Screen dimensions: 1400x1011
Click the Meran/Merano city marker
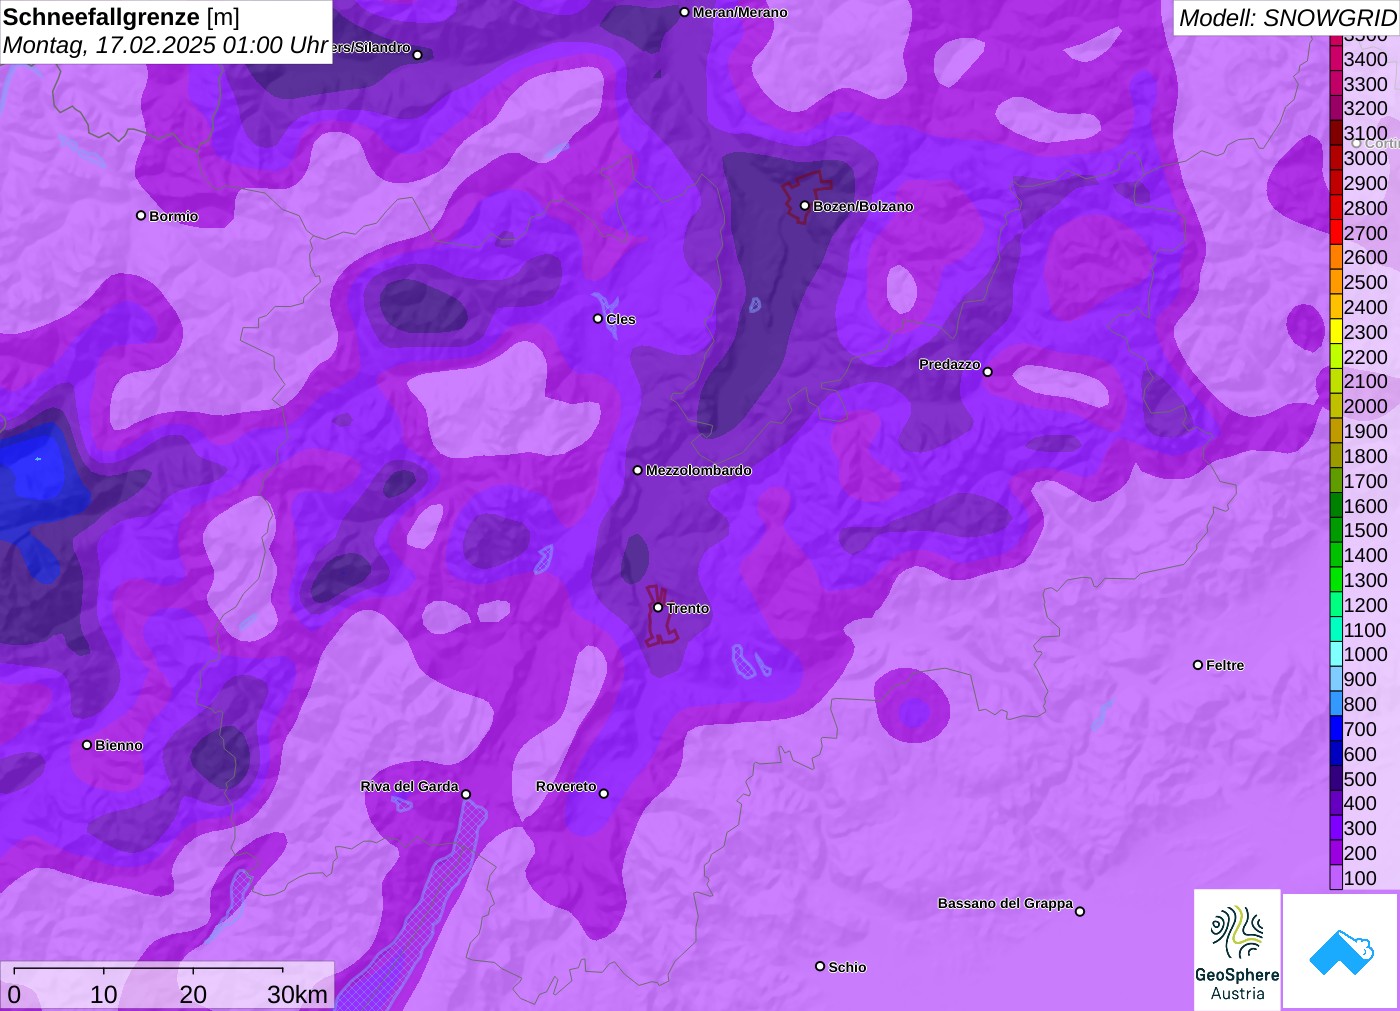(684, 12)
